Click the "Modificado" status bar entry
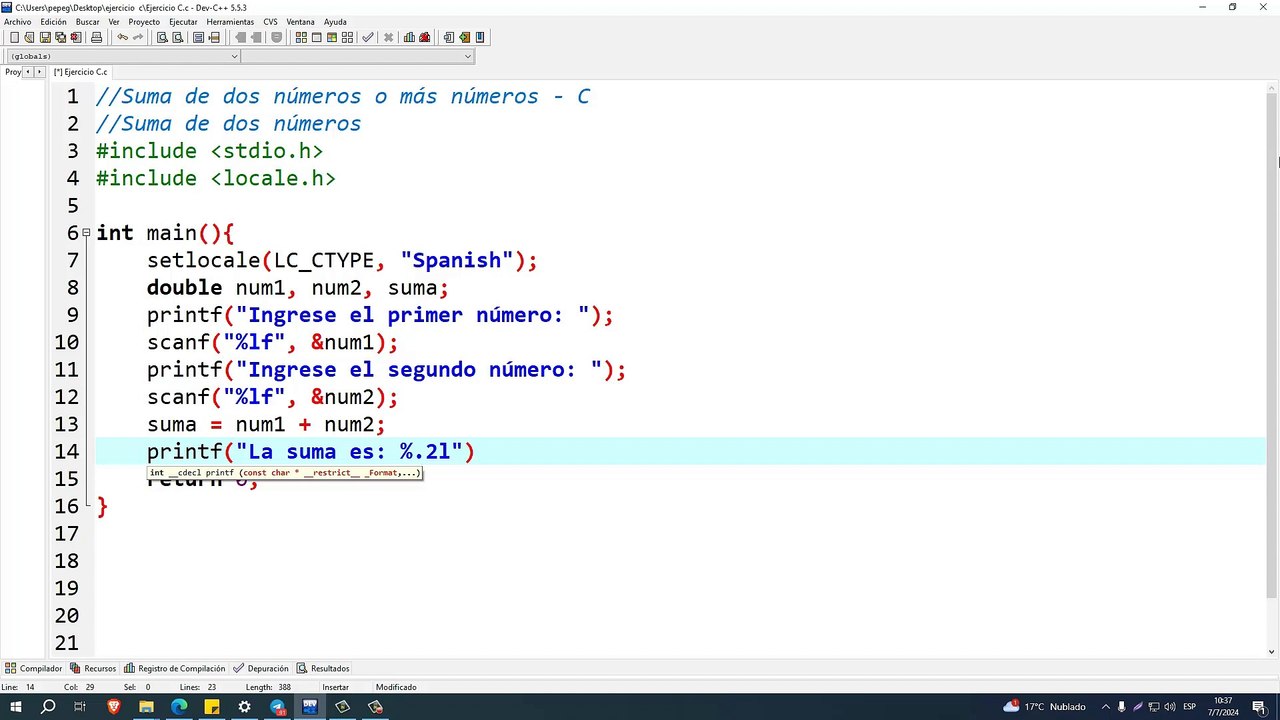1280x720 pixels. coord(396,687)
